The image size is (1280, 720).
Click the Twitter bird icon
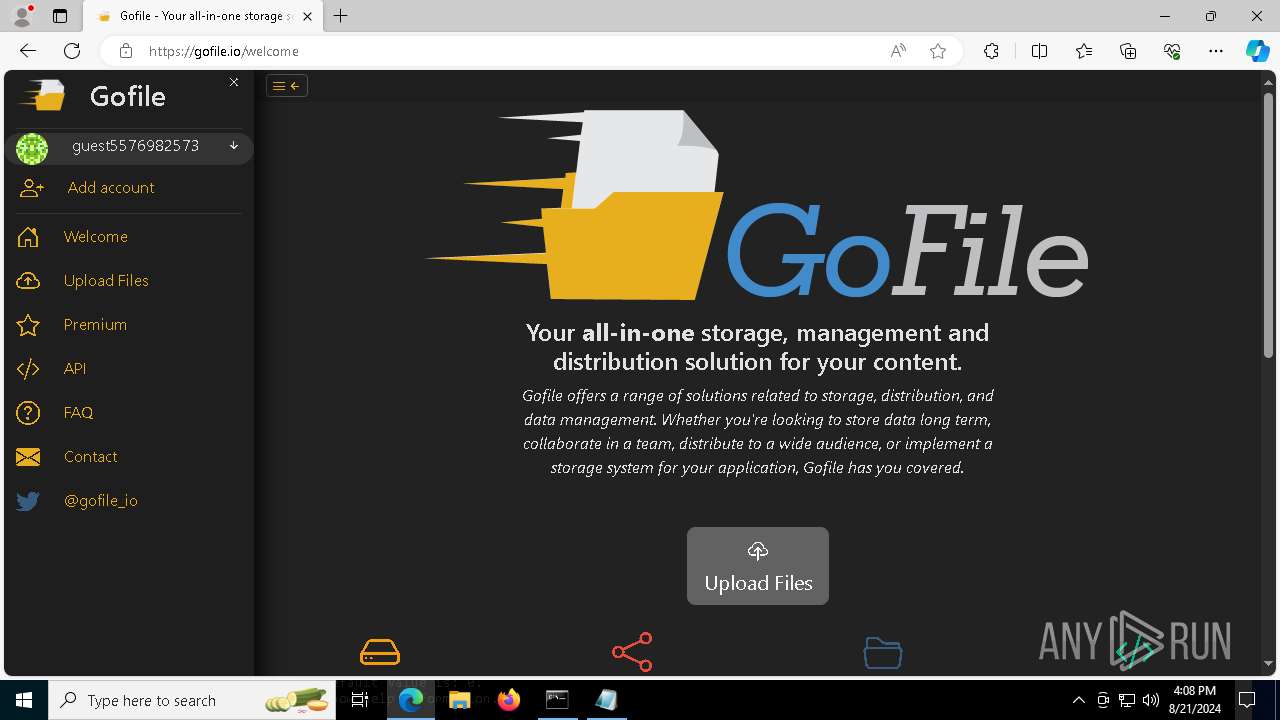28,501
